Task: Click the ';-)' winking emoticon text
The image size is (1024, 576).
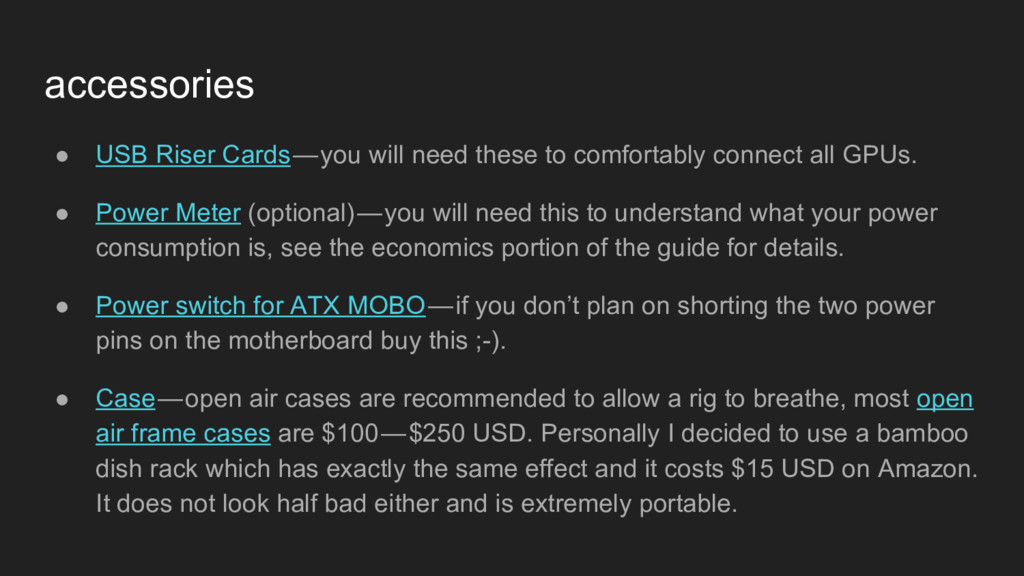Action: pyautogui.click(x=490, y=341)
